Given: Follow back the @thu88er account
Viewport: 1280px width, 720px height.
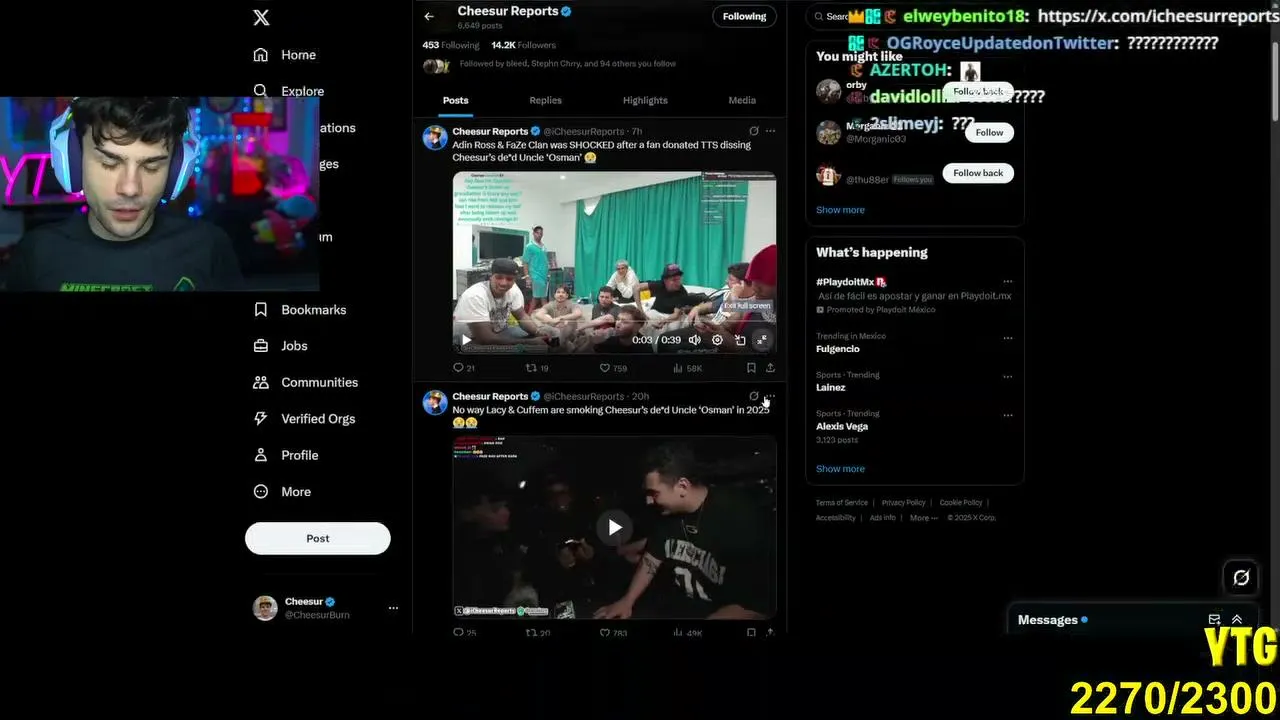Looking at the screenshot, I should coord(978,173).
